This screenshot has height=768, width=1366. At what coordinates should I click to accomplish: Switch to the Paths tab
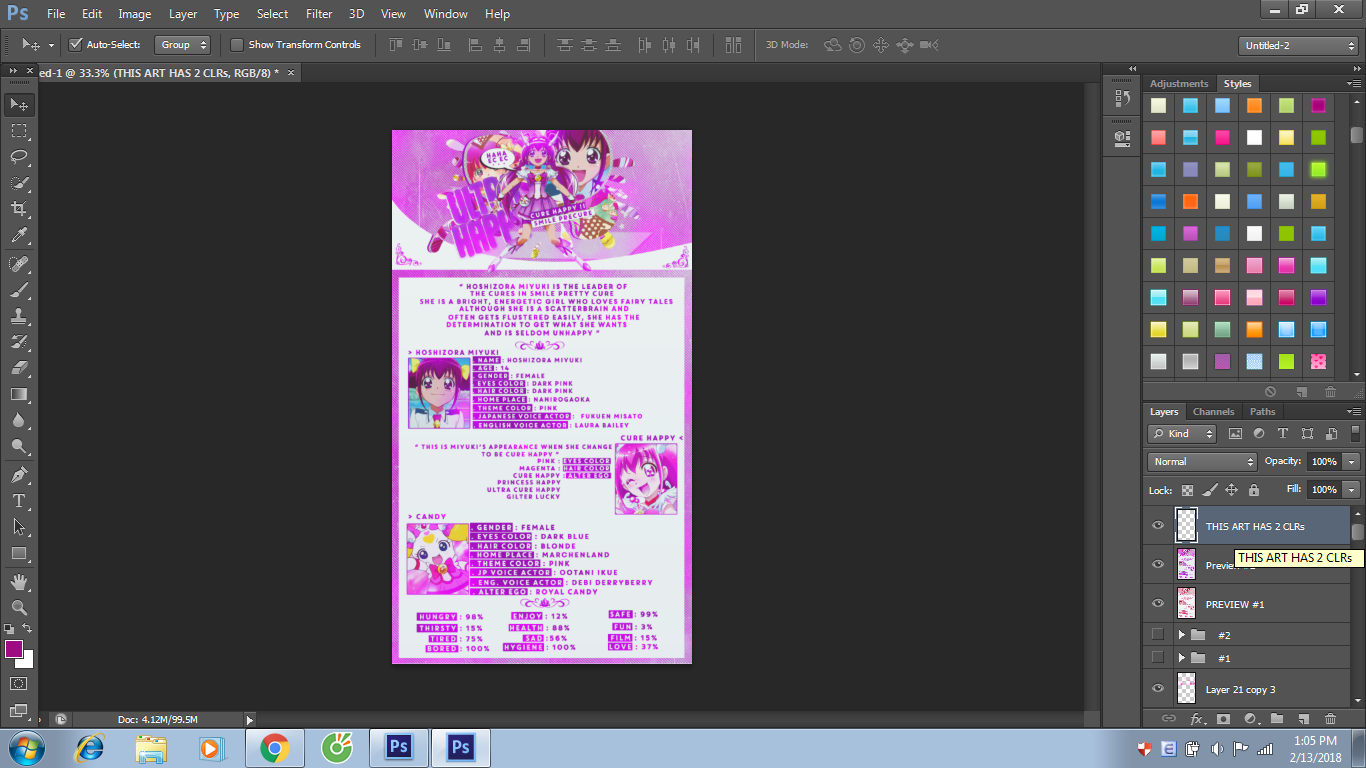(1263, 412)
